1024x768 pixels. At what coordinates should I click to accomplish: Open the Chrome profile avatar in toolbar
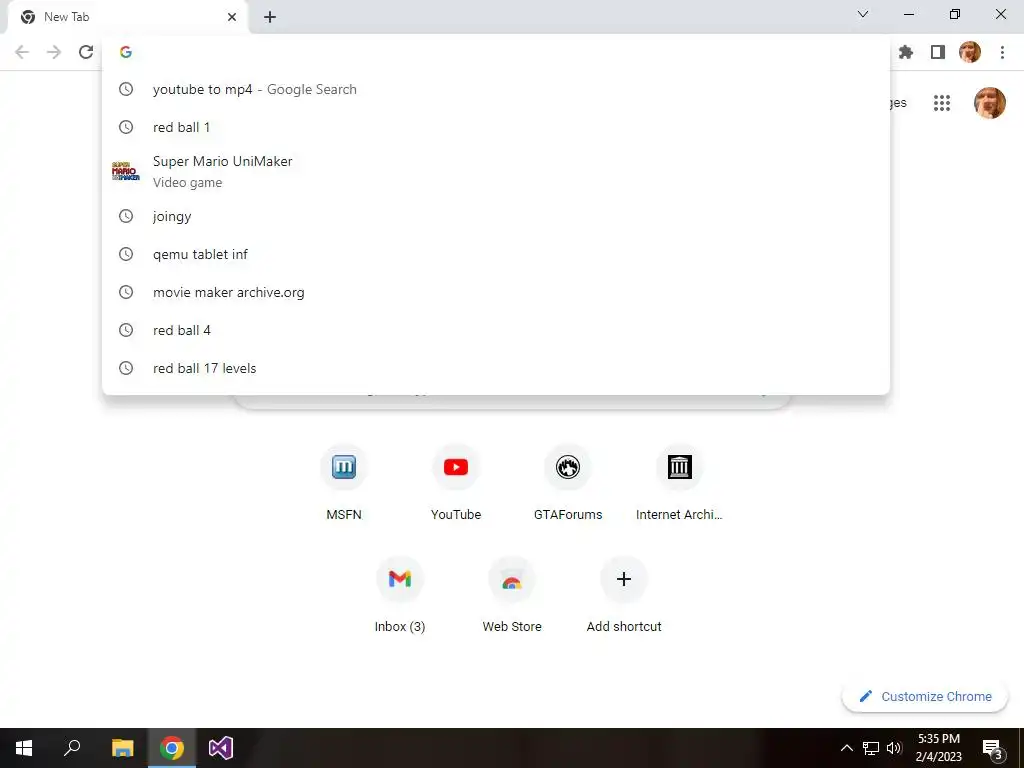pyautogui.click(x=970, y=52)
